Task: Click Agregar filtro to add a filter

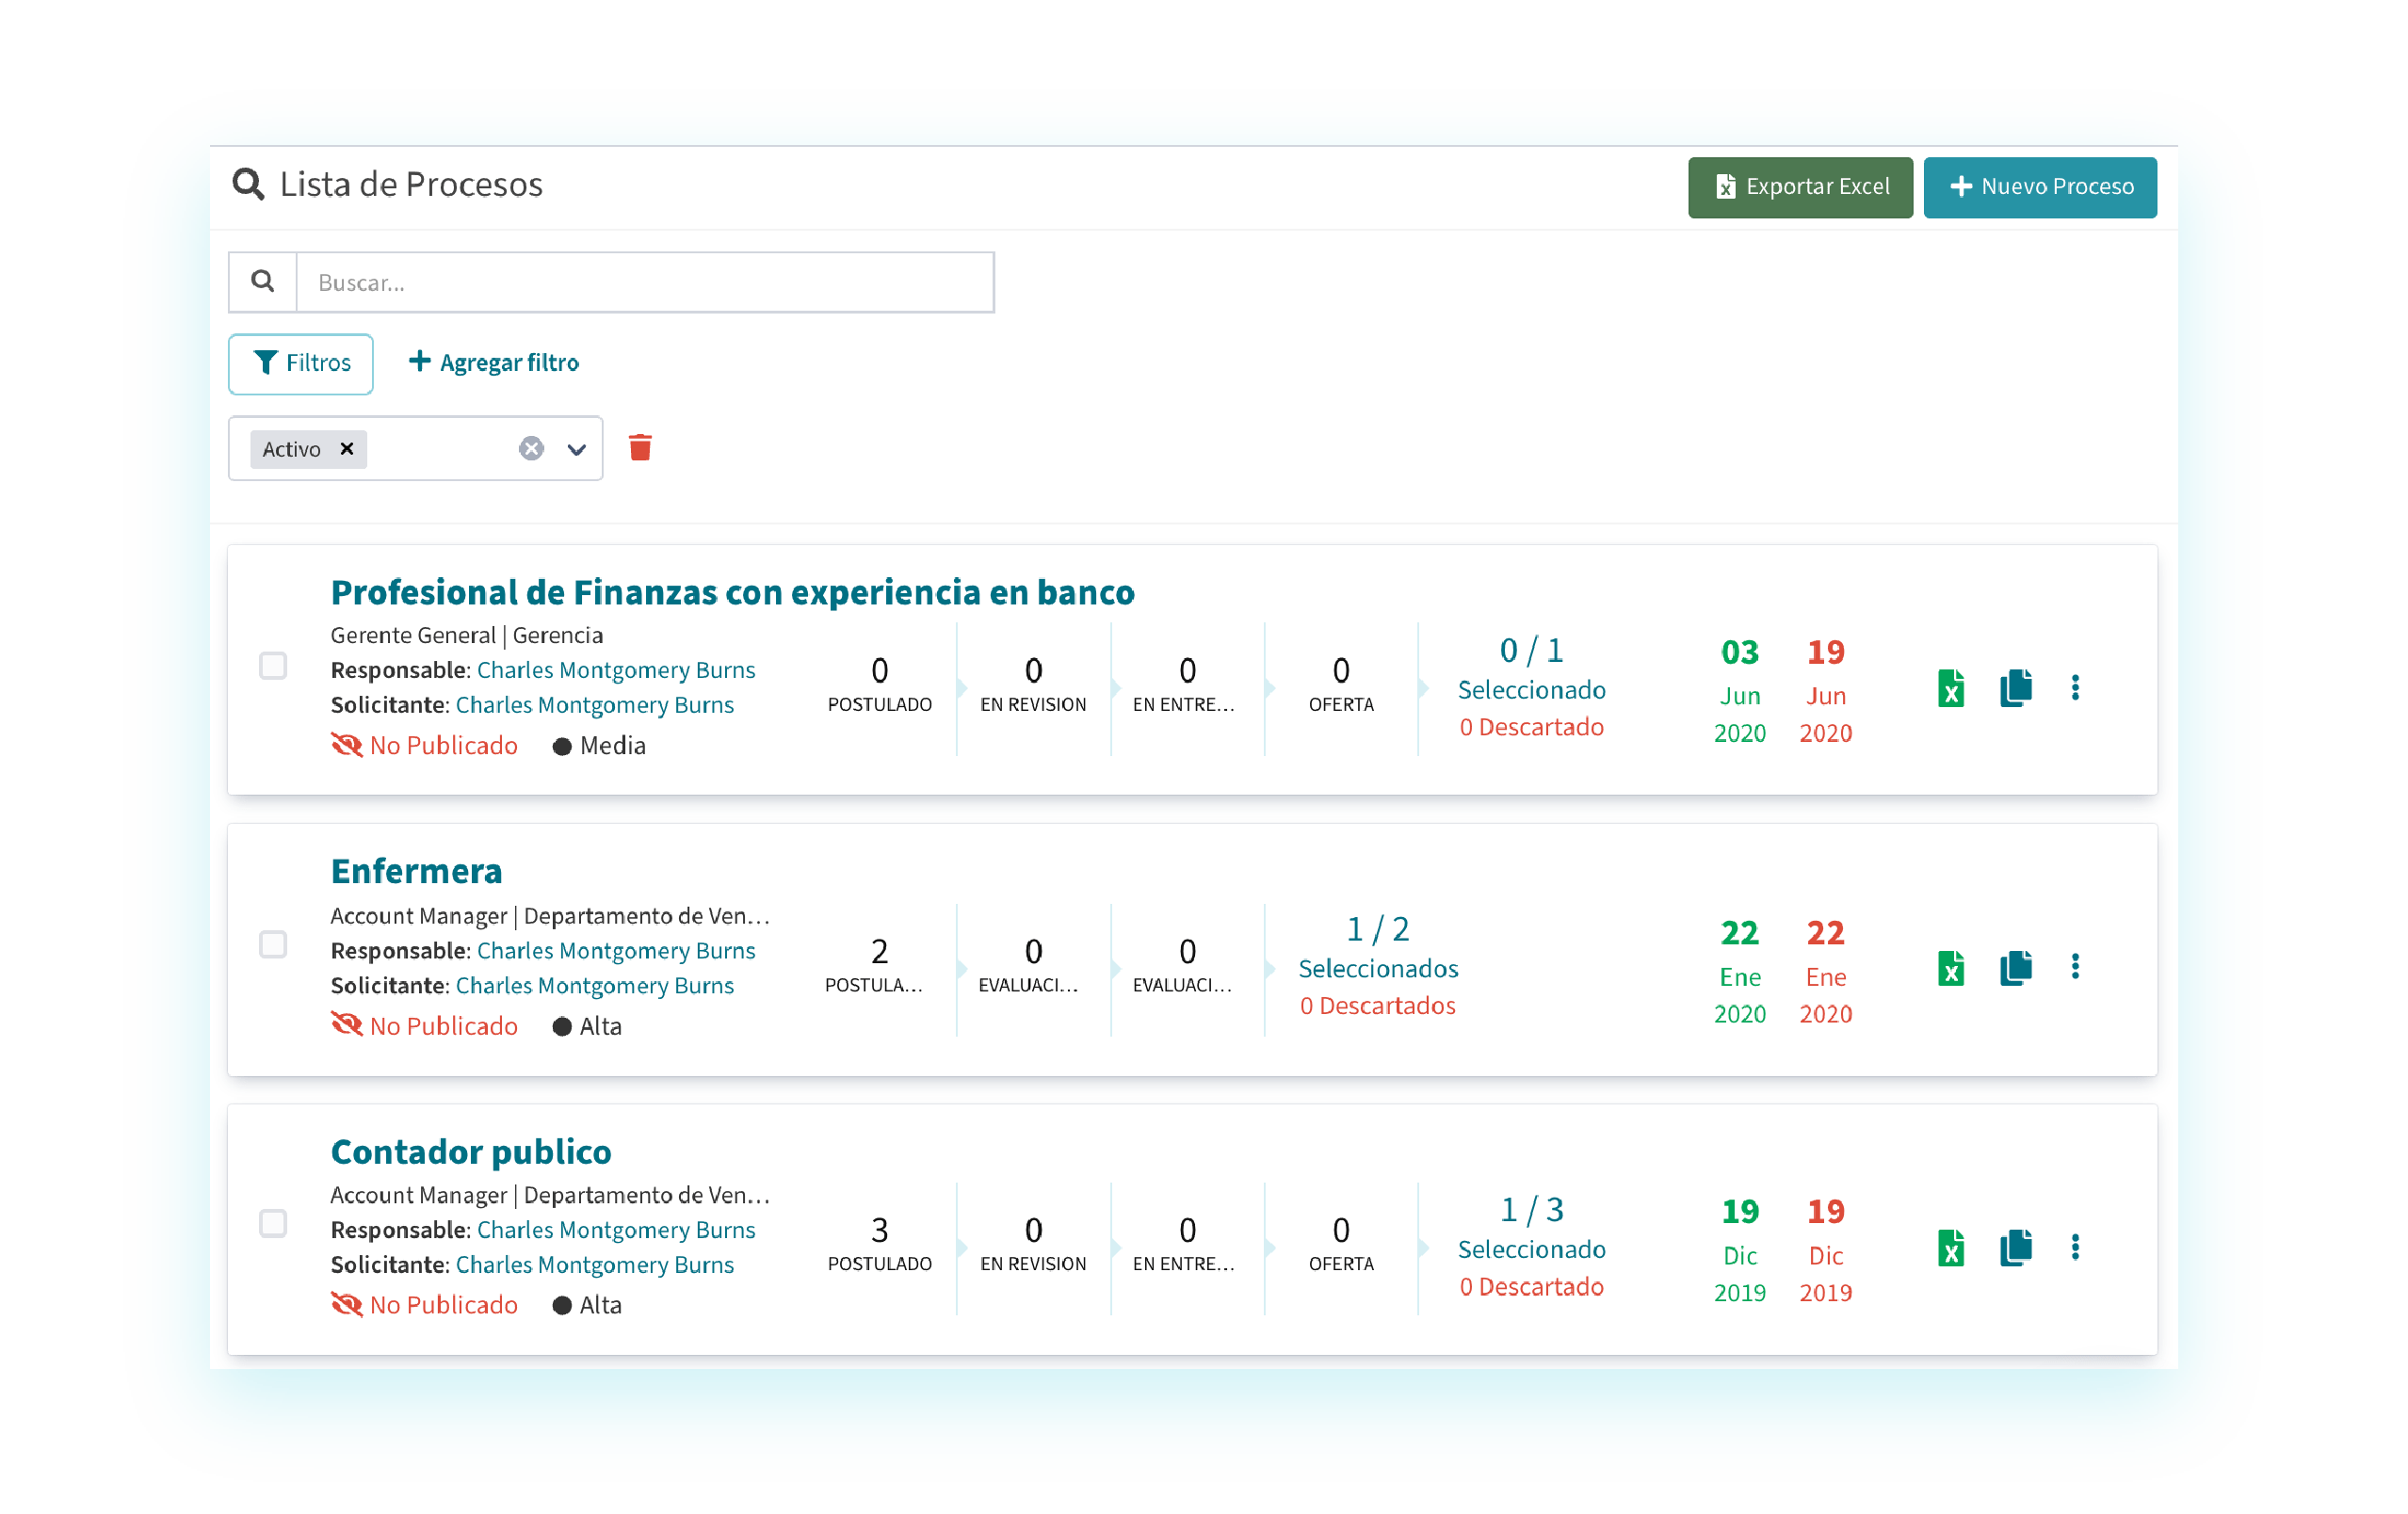Action: coord(494,363)
